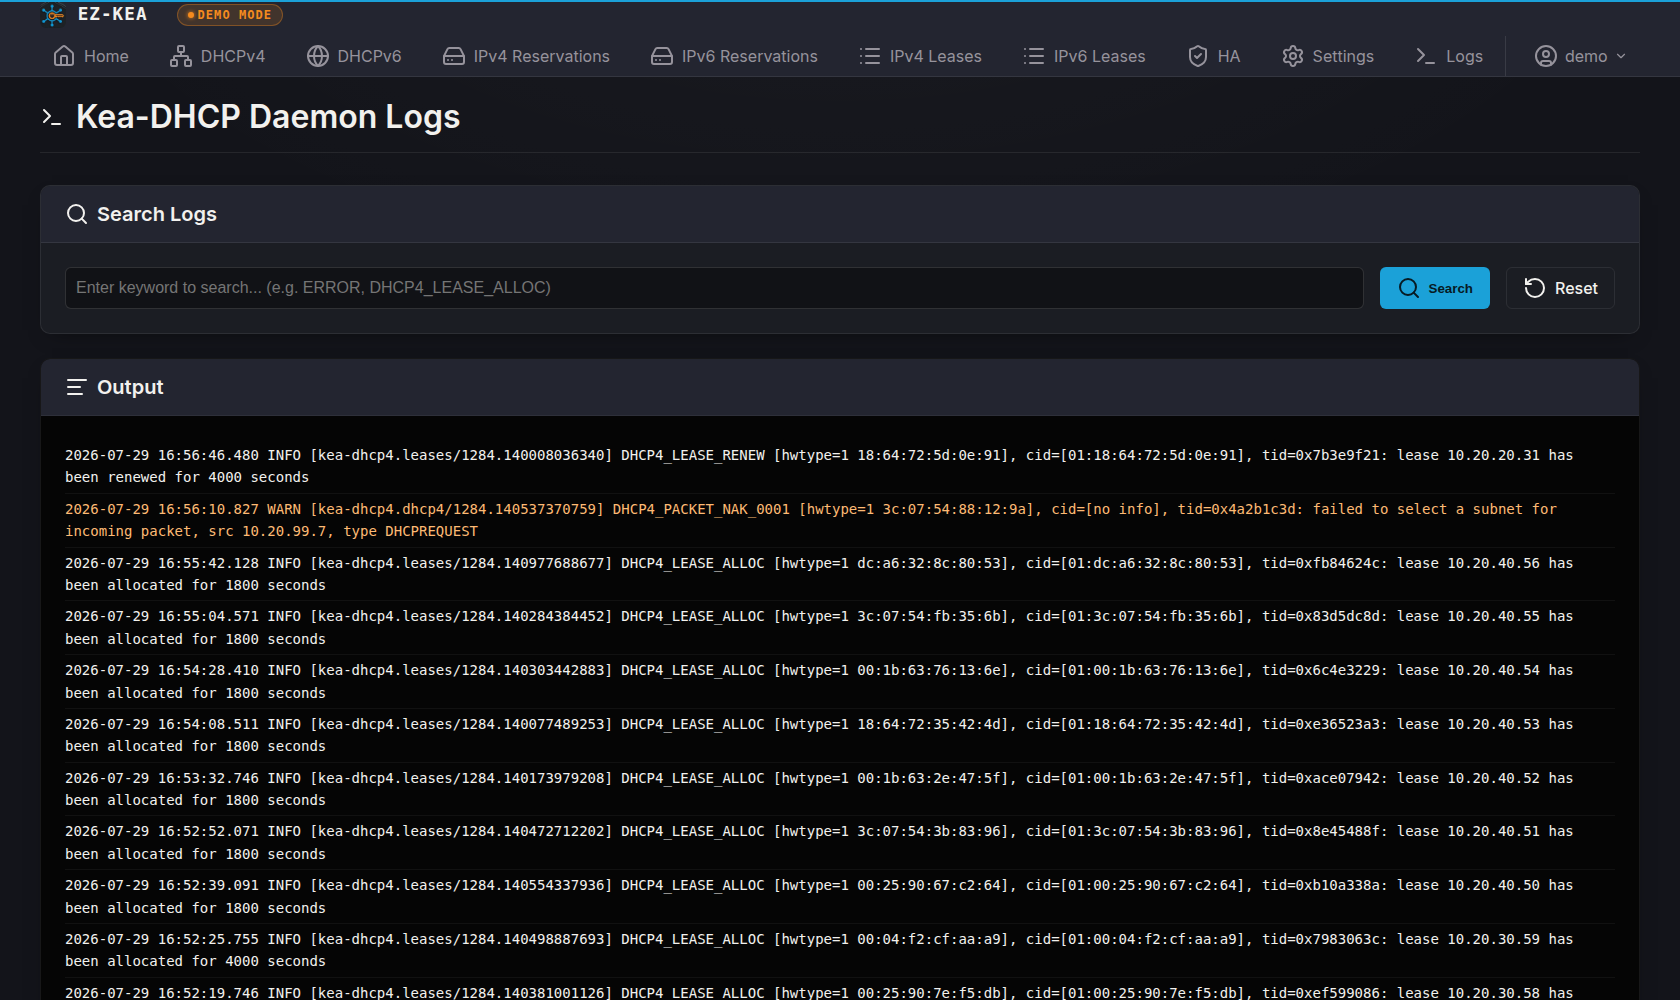Select log entry for lease 10.20.30.59
This screenshot has height=1000, width=1680.
click(840, 950)
